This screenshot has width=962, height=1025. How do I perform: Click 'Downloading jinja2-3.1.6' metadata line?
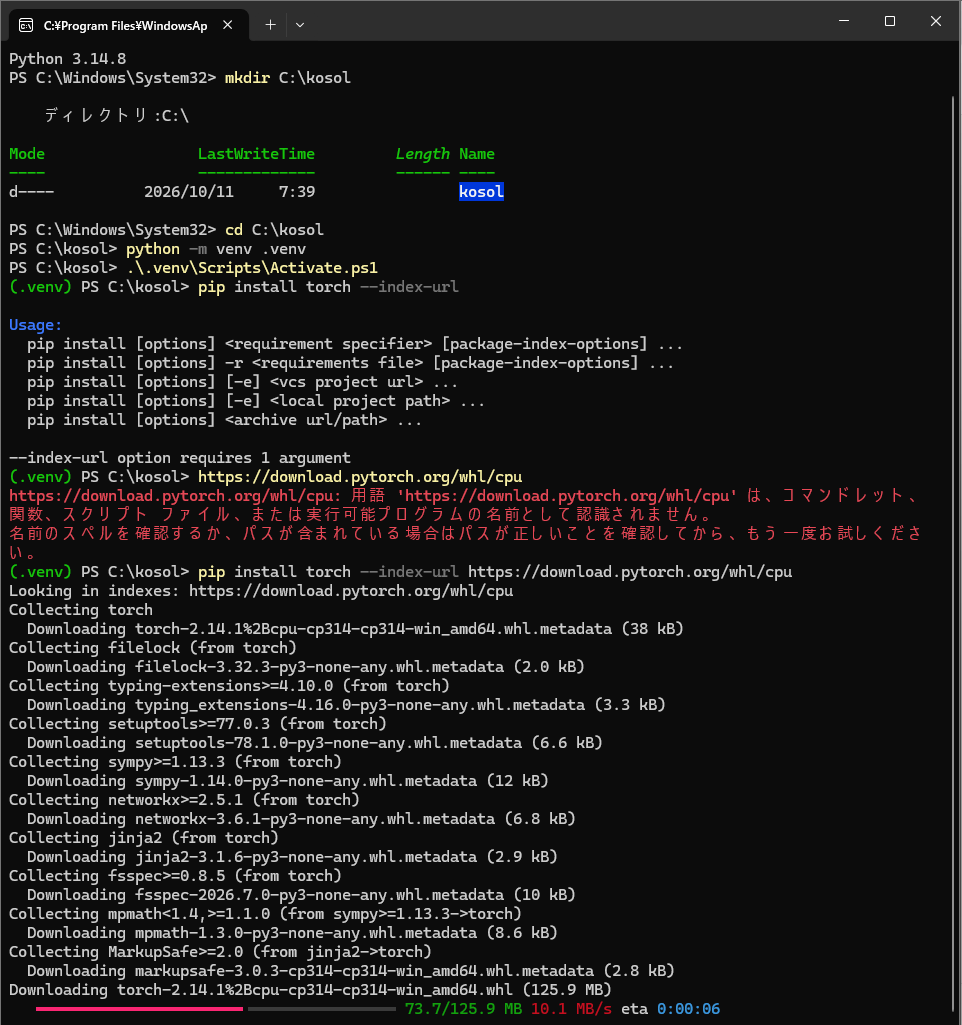pos(292,856)
